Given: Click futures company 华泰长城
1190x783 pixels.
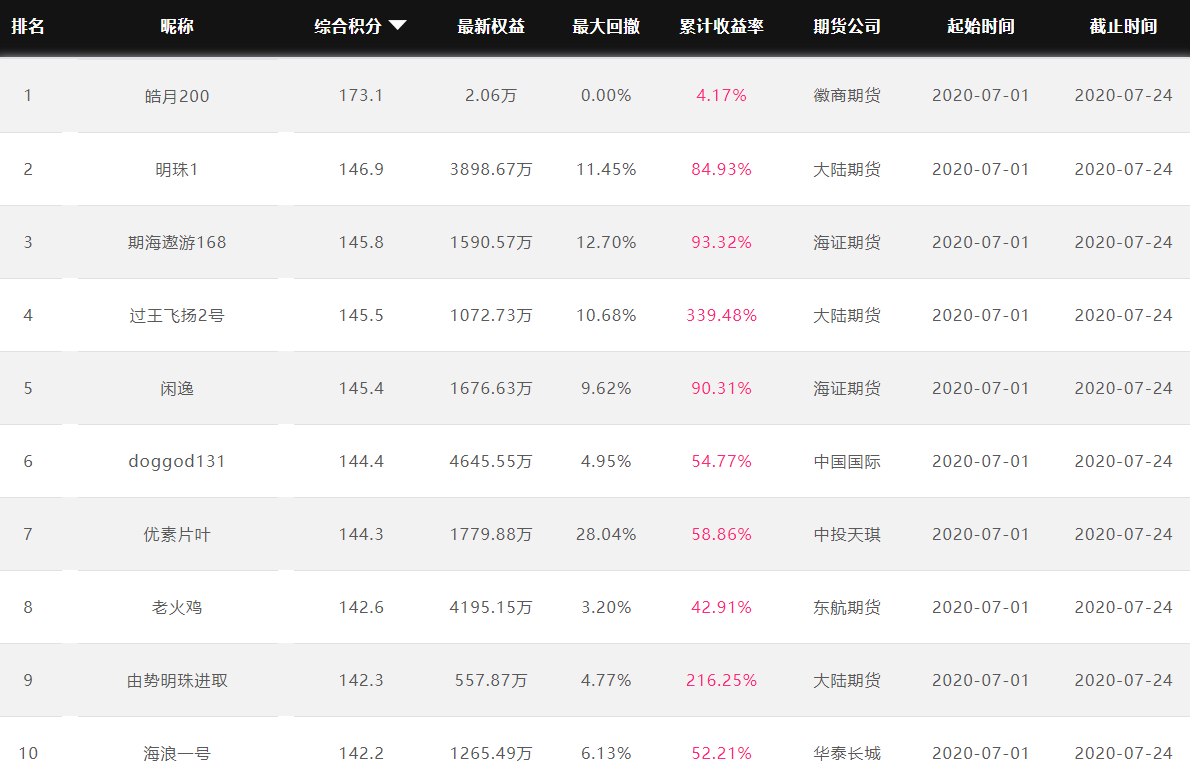Looking at the screenshot, I should tap(847, 753).
